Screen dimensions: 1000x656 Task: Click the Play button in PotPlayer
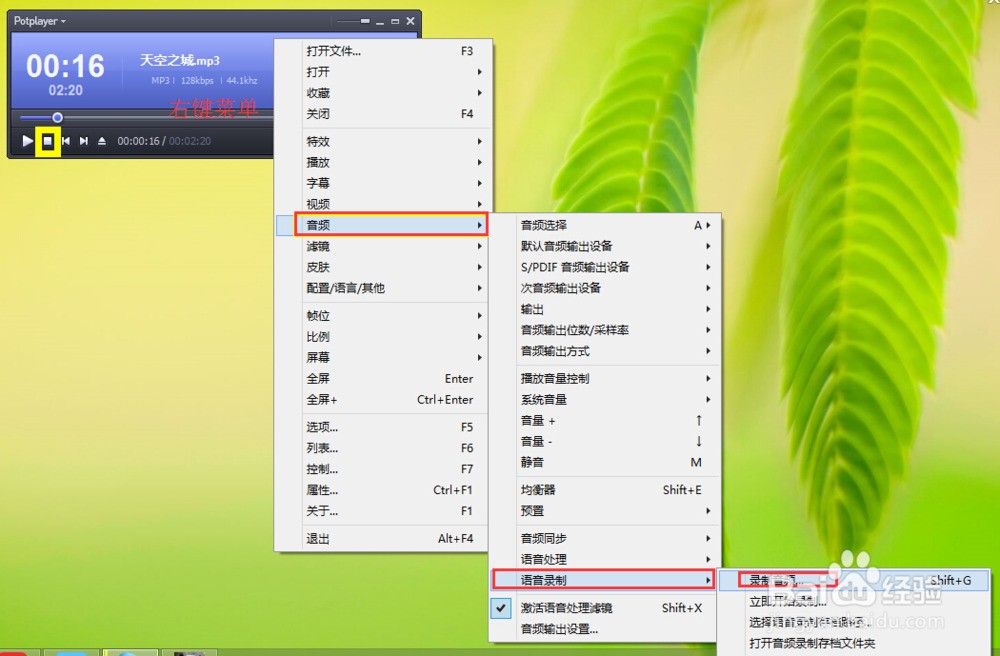[x=27, y=141]
